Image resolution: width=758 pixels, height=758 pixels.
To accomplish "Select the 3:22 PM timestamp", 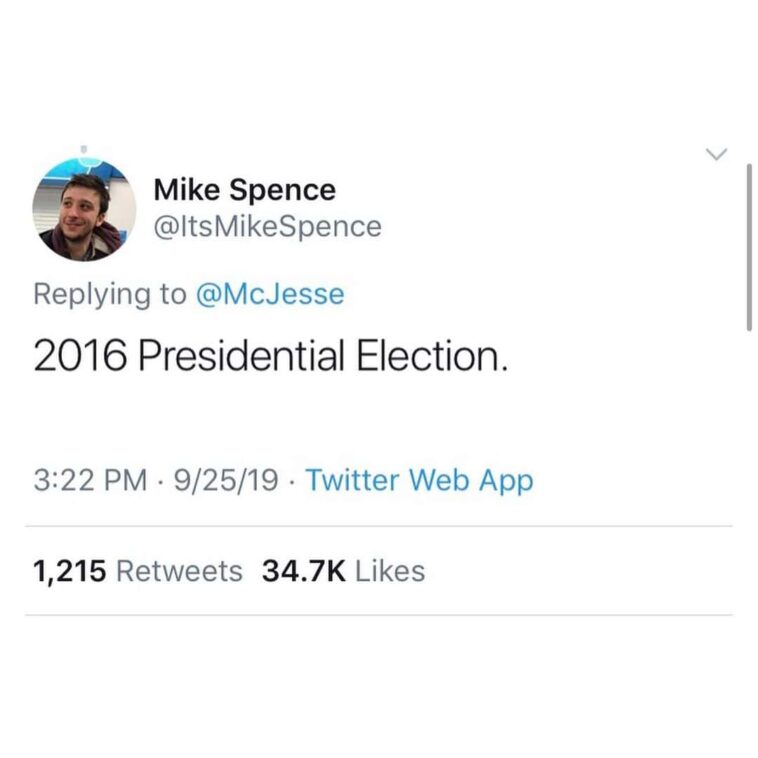I will click(x=90, y=480).
